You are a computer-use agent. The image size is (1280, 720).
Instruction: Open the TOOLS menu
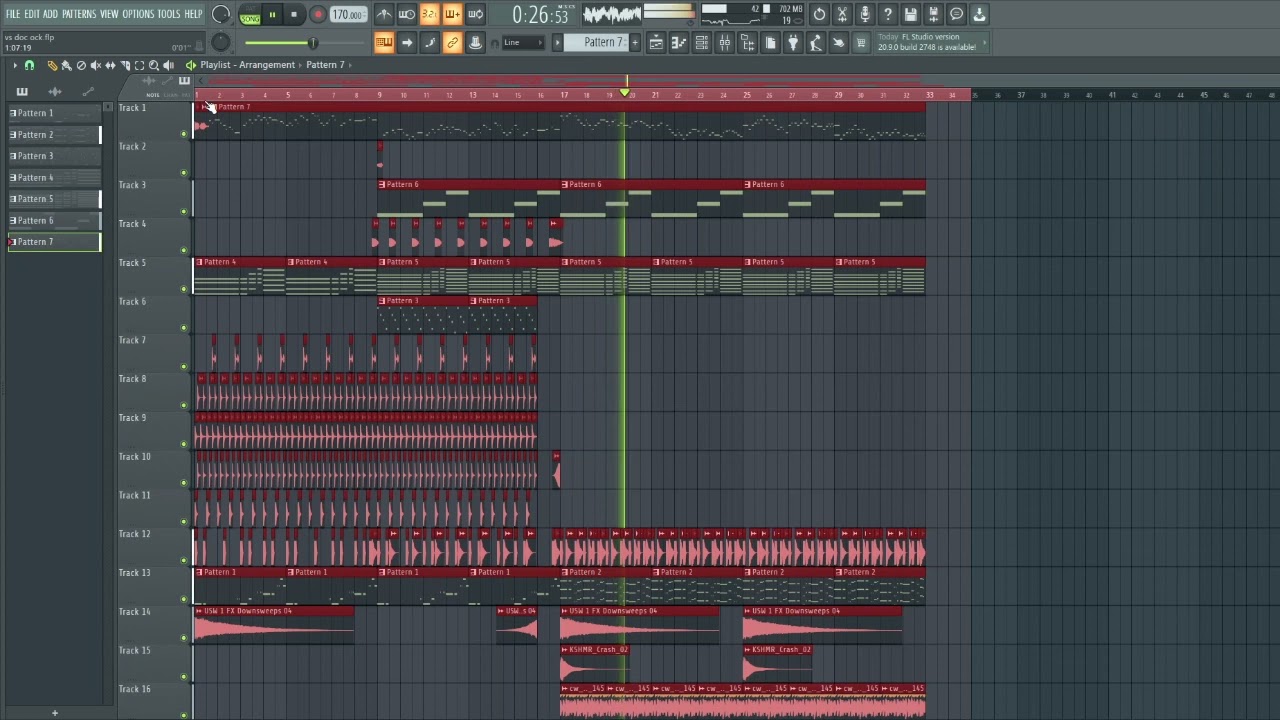pos(168,14)
